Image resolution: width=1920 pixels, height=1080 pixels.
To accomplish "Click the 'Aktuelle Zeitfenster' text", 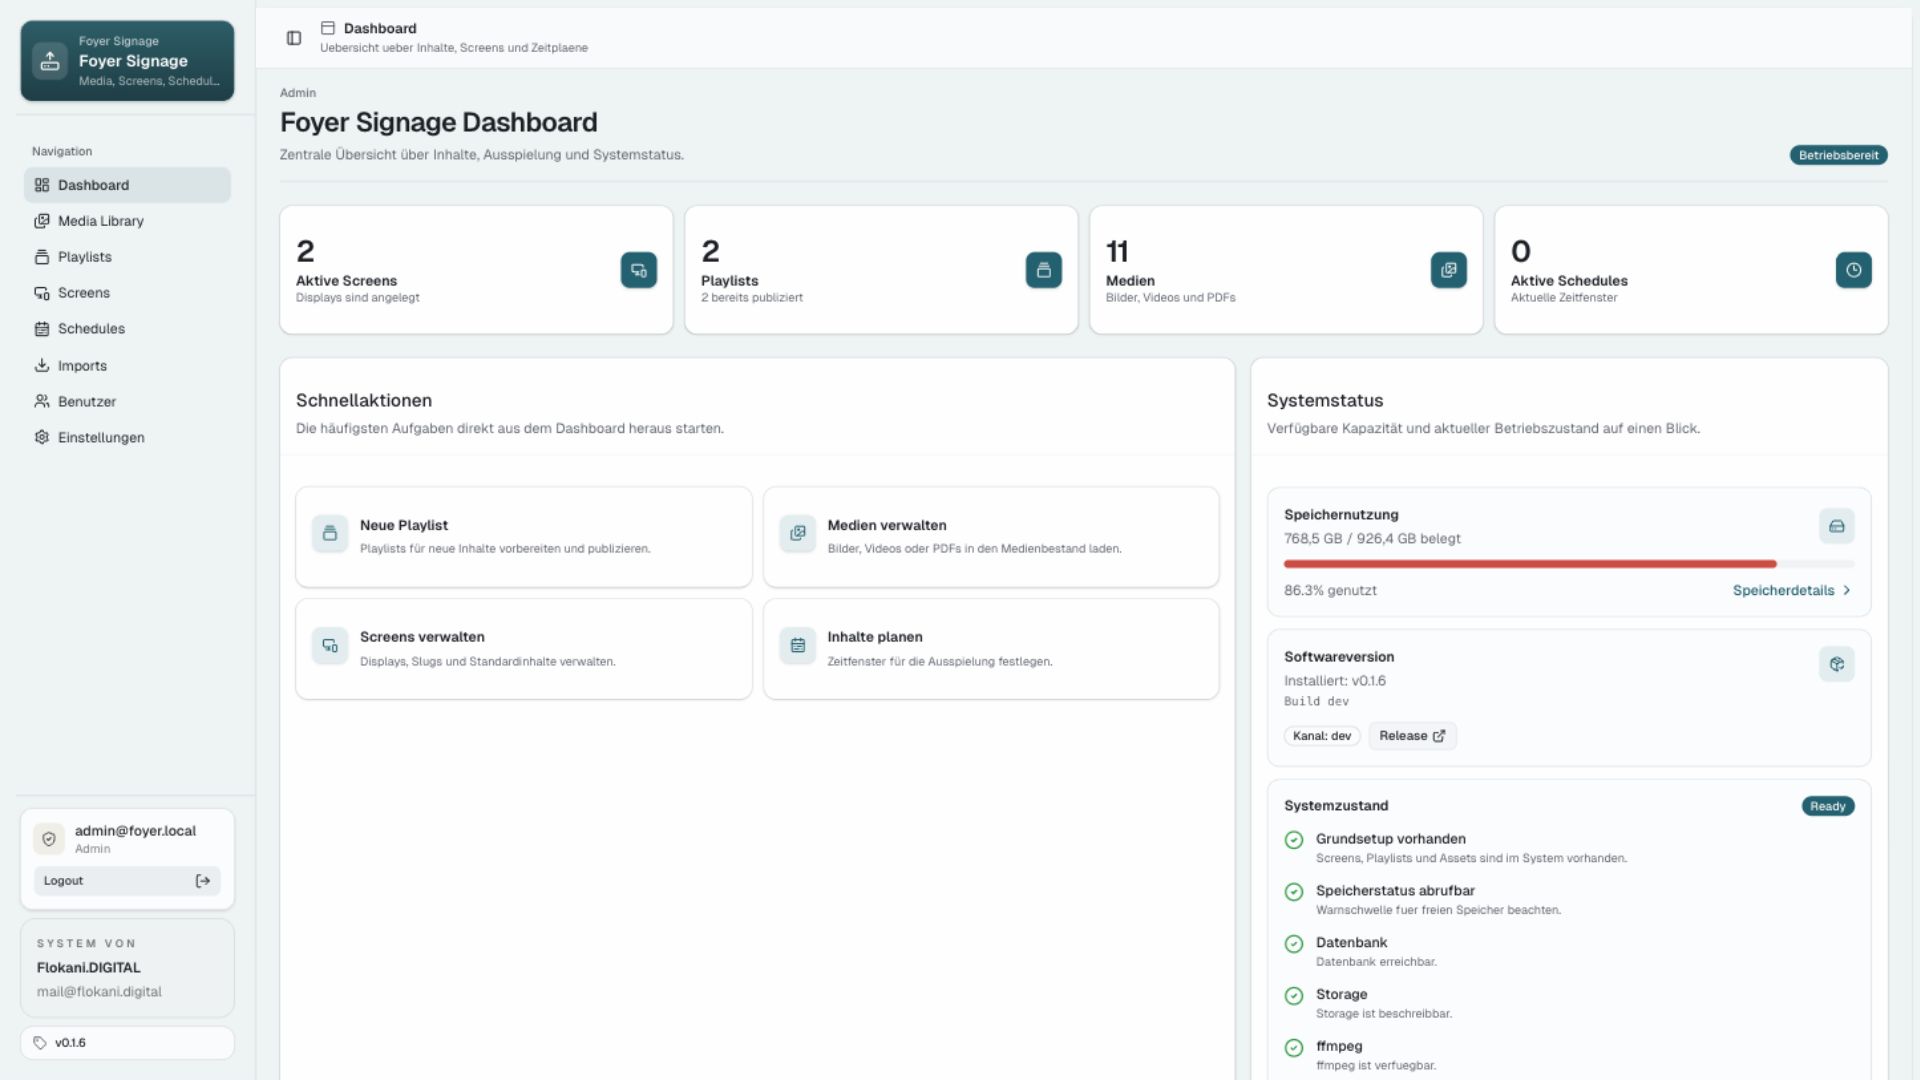I will [x=1564, y=298].
